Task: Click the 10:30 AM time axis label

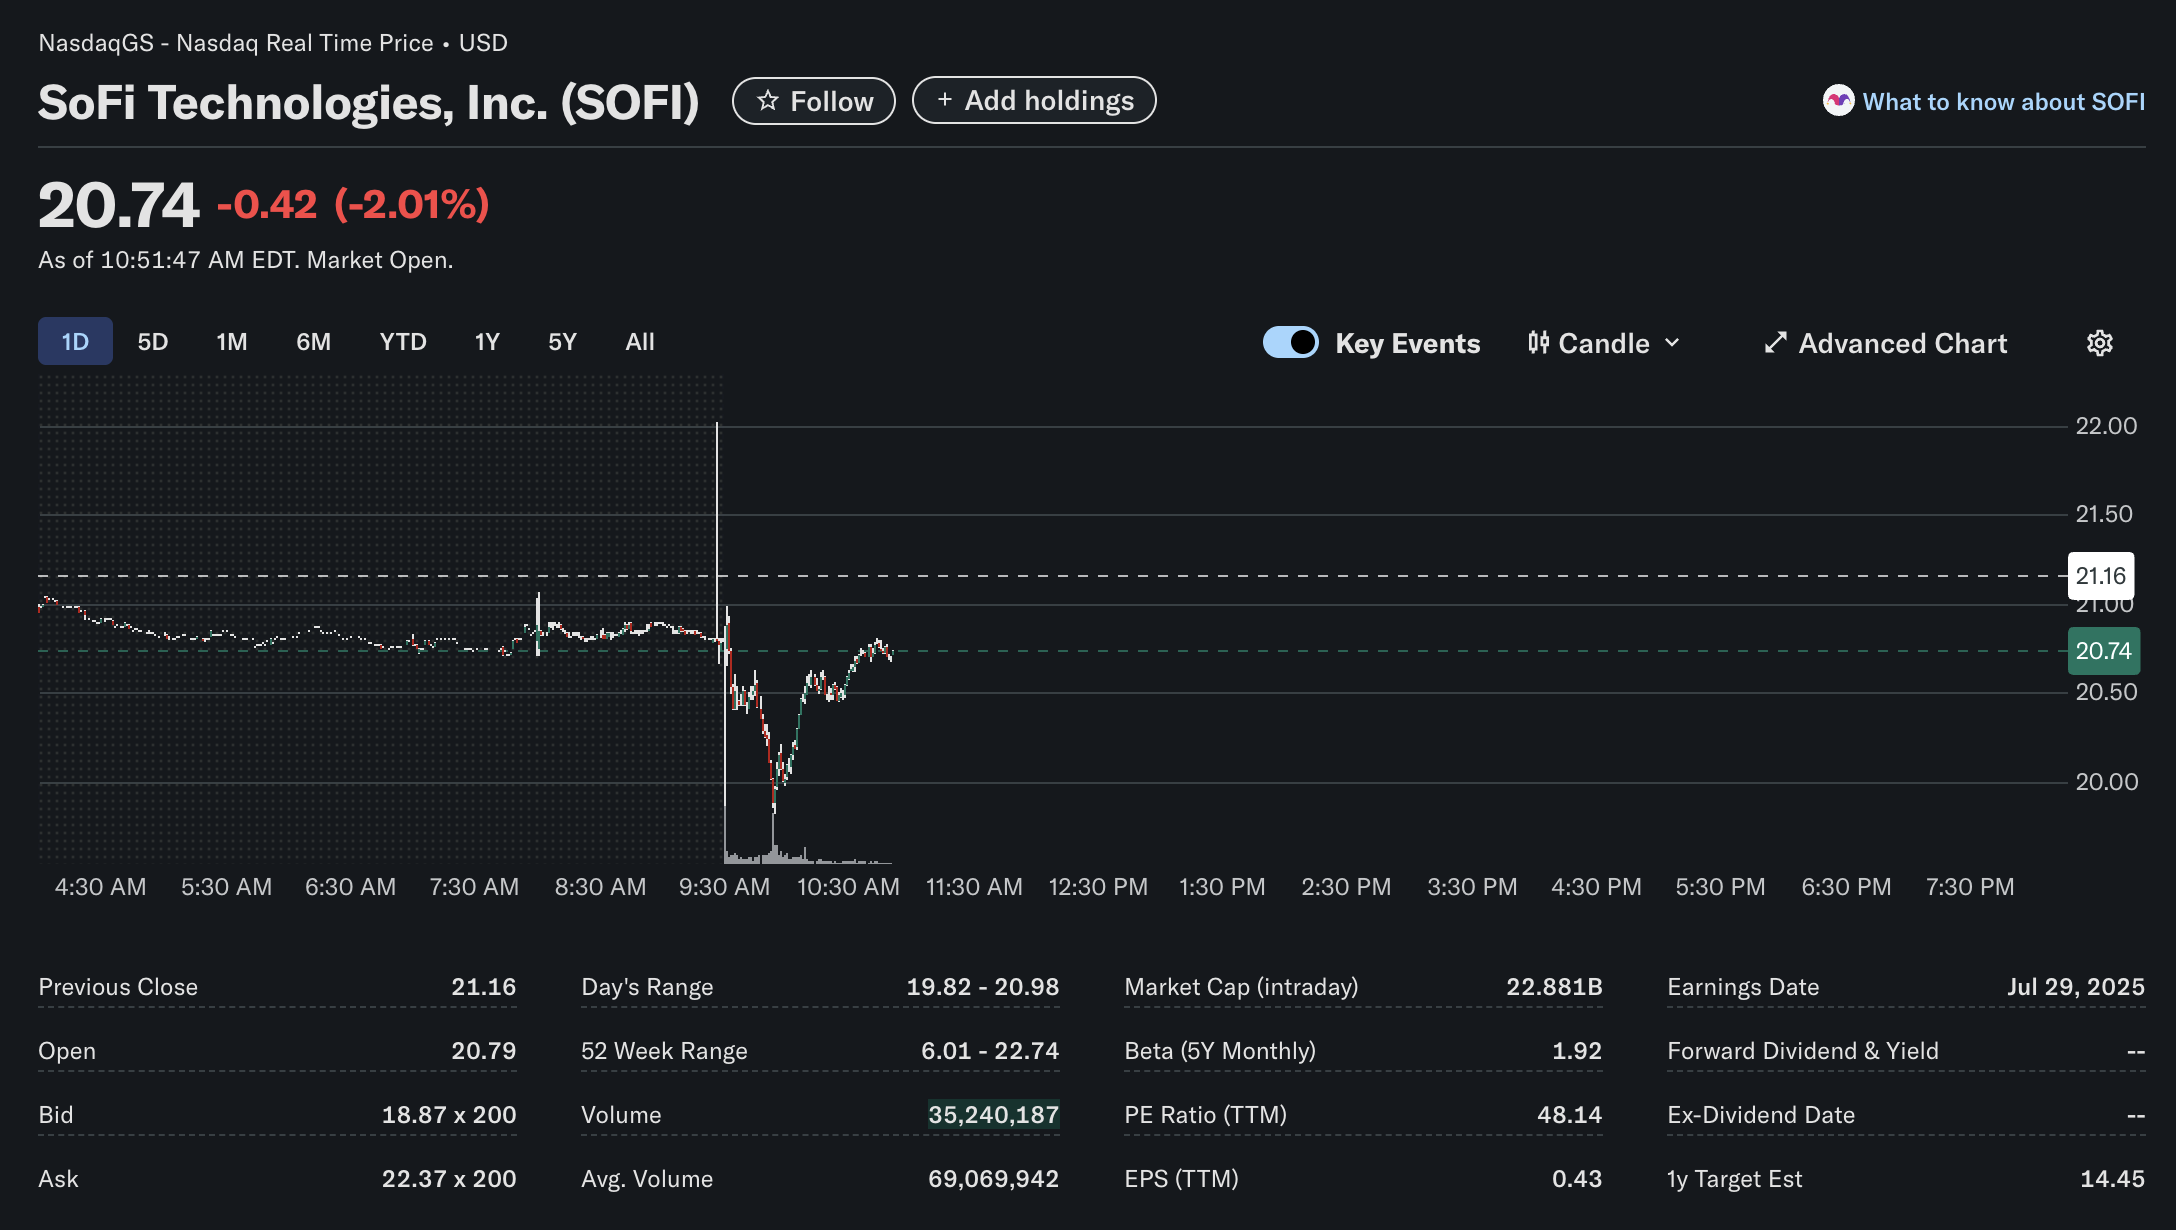Action: (x=848, y=887)
